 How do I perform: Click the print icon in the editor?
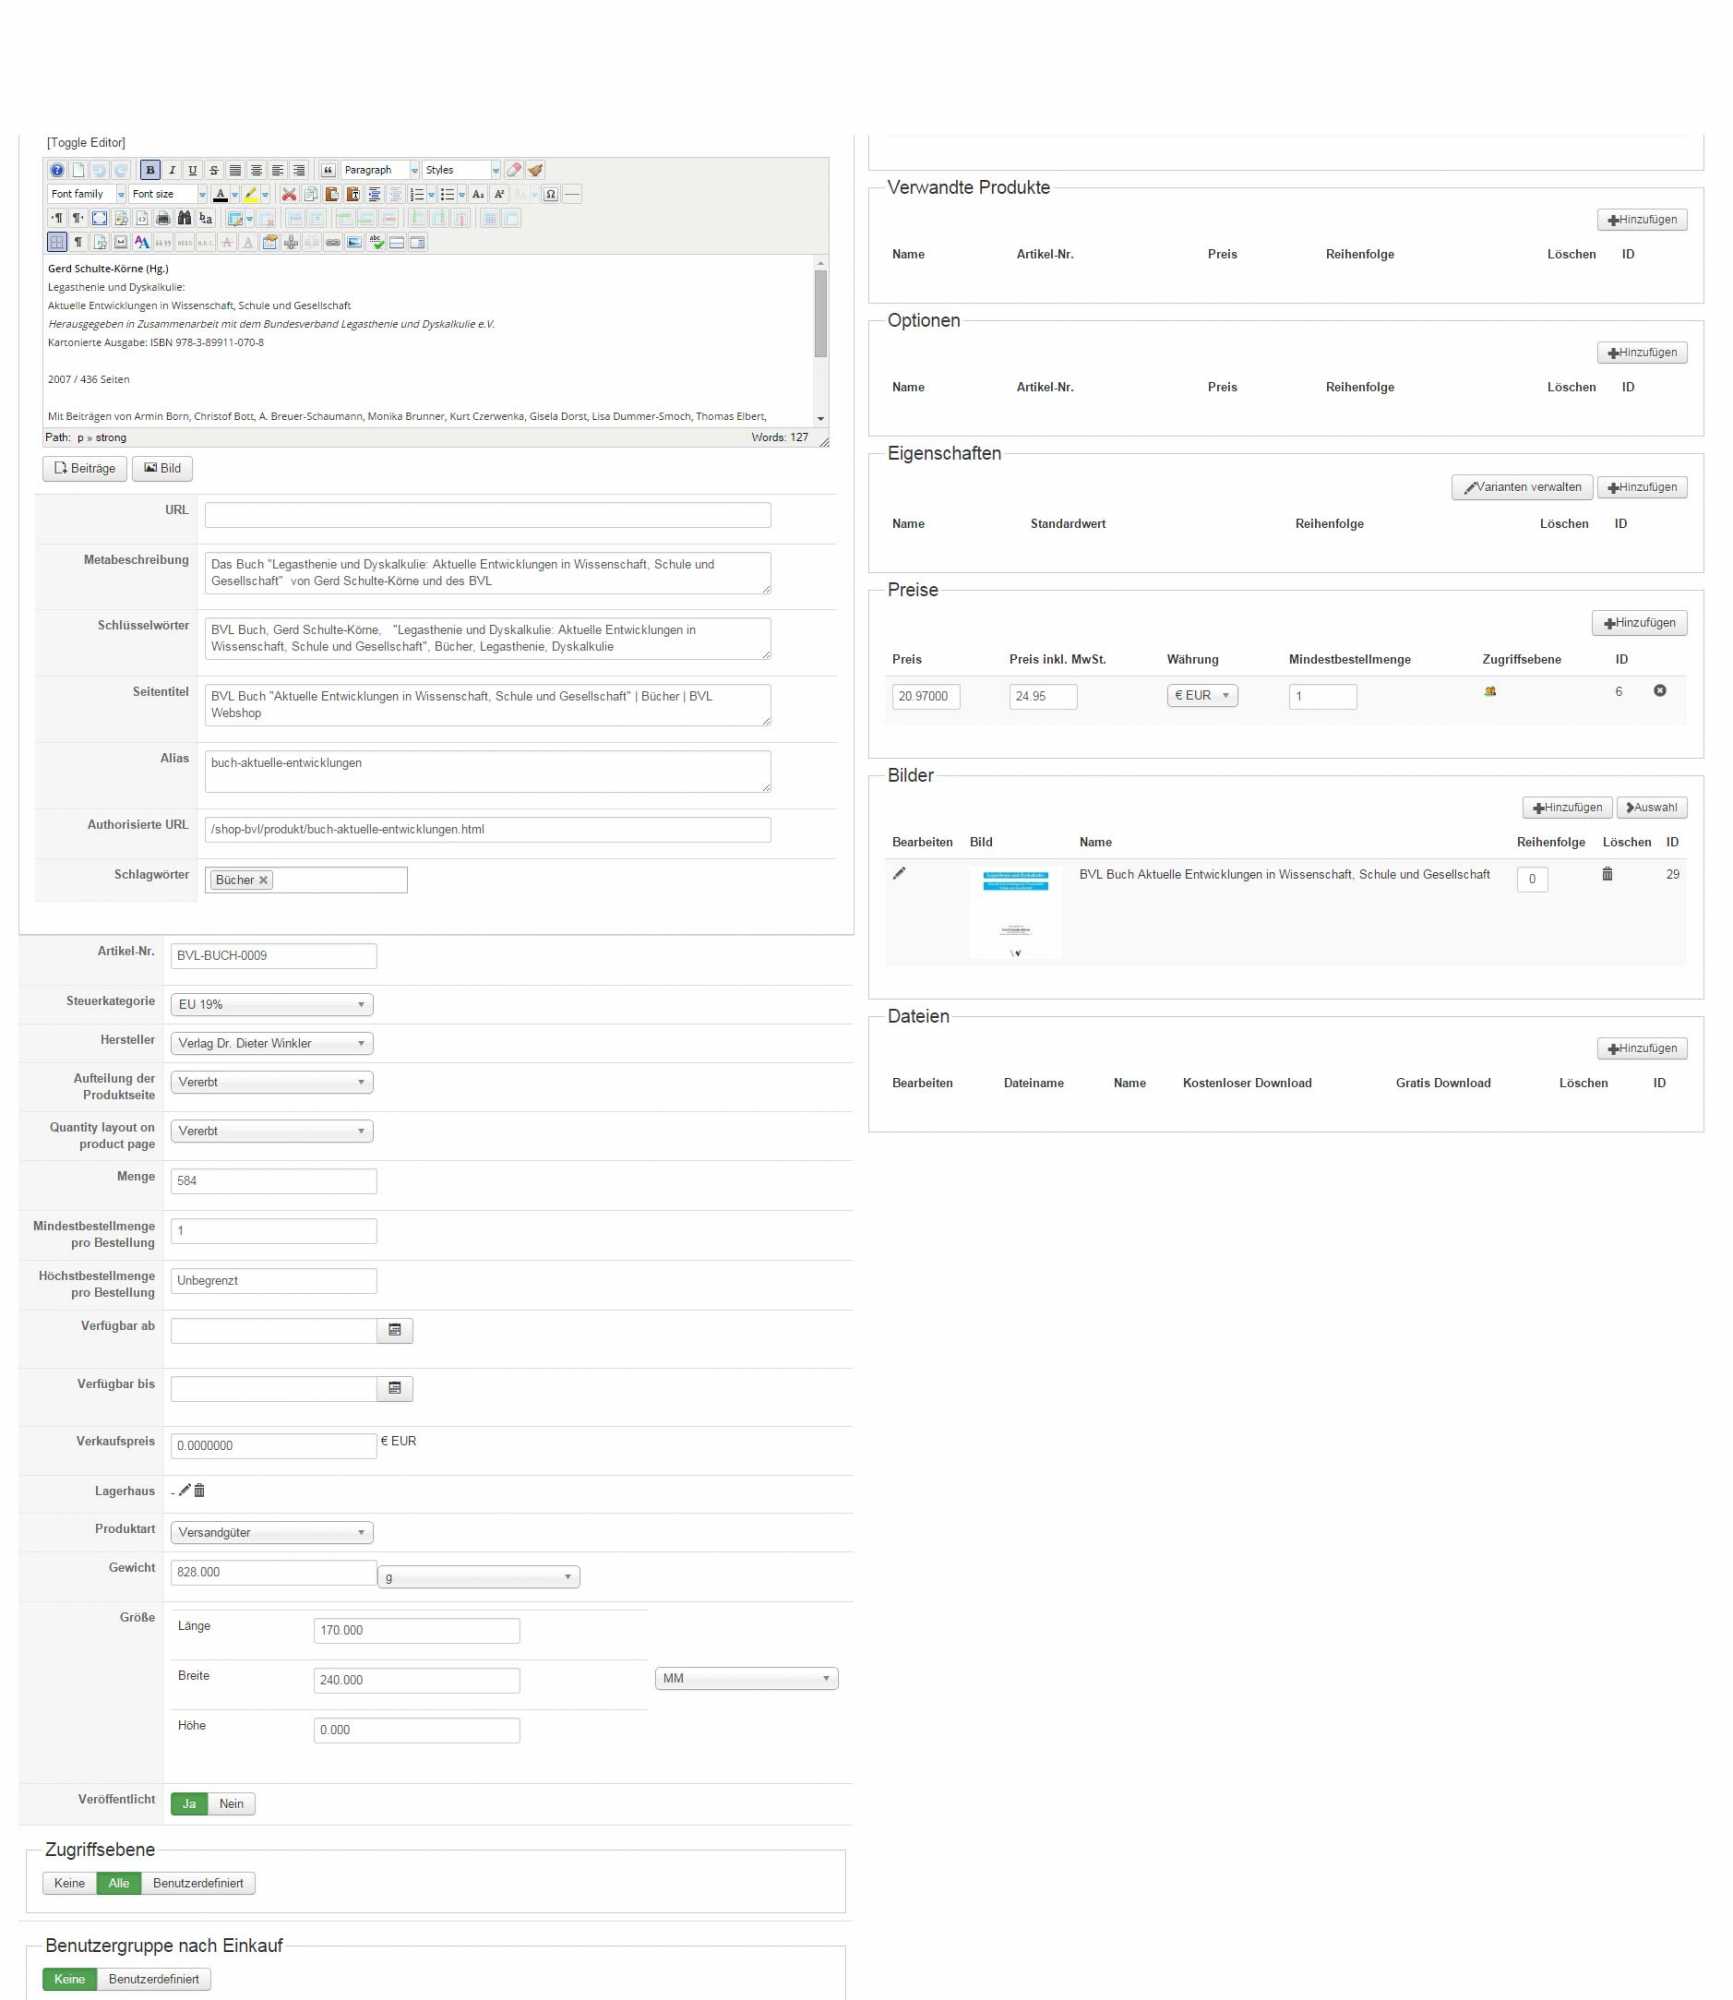pyautogui.click(x=163, y=218)
